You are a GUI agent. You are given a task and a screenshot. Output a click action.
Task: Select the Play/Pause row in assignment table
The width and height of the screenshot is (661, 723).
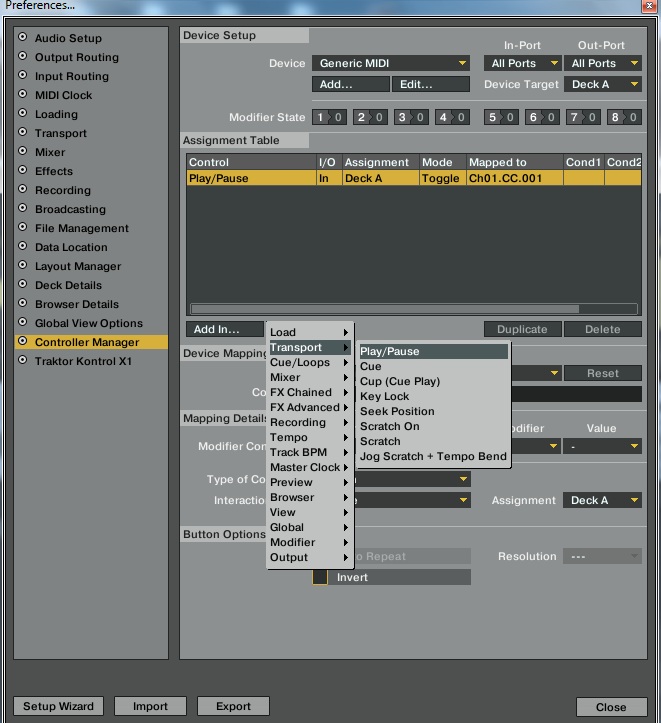(413, 178)
